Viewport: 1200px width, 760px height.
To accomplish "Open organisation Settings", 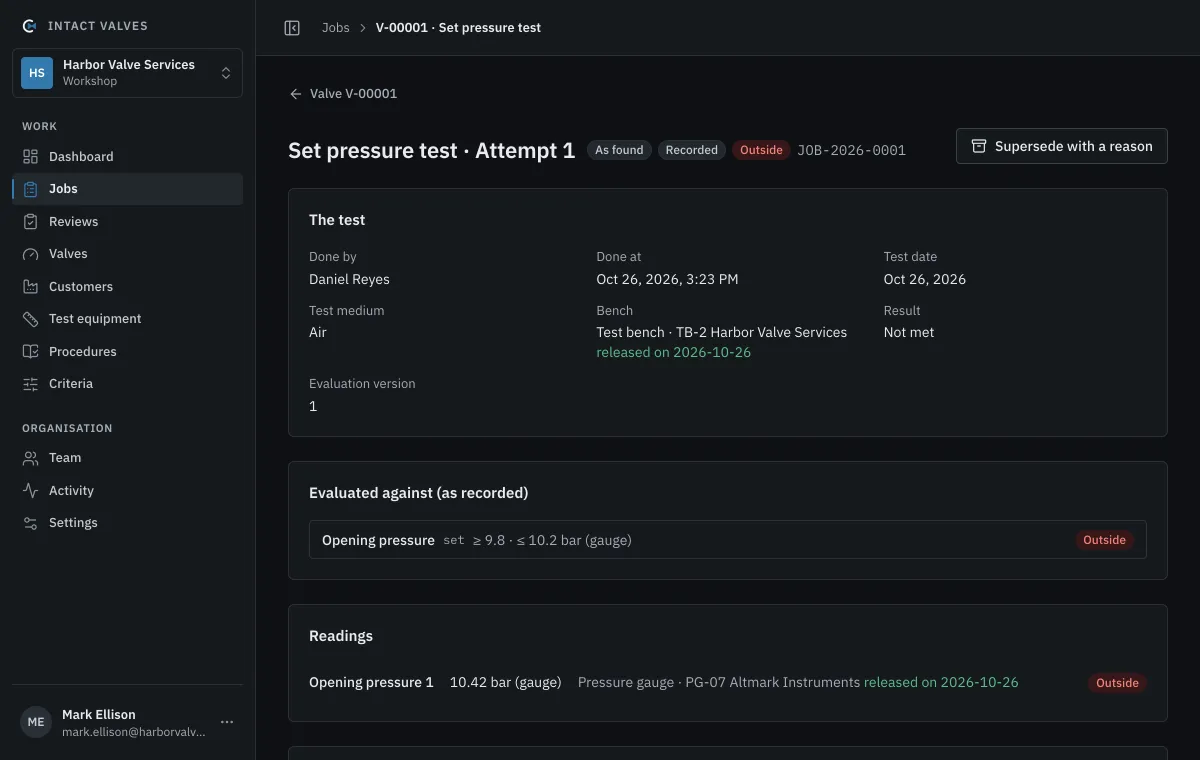I will click(x=127, y=523).
